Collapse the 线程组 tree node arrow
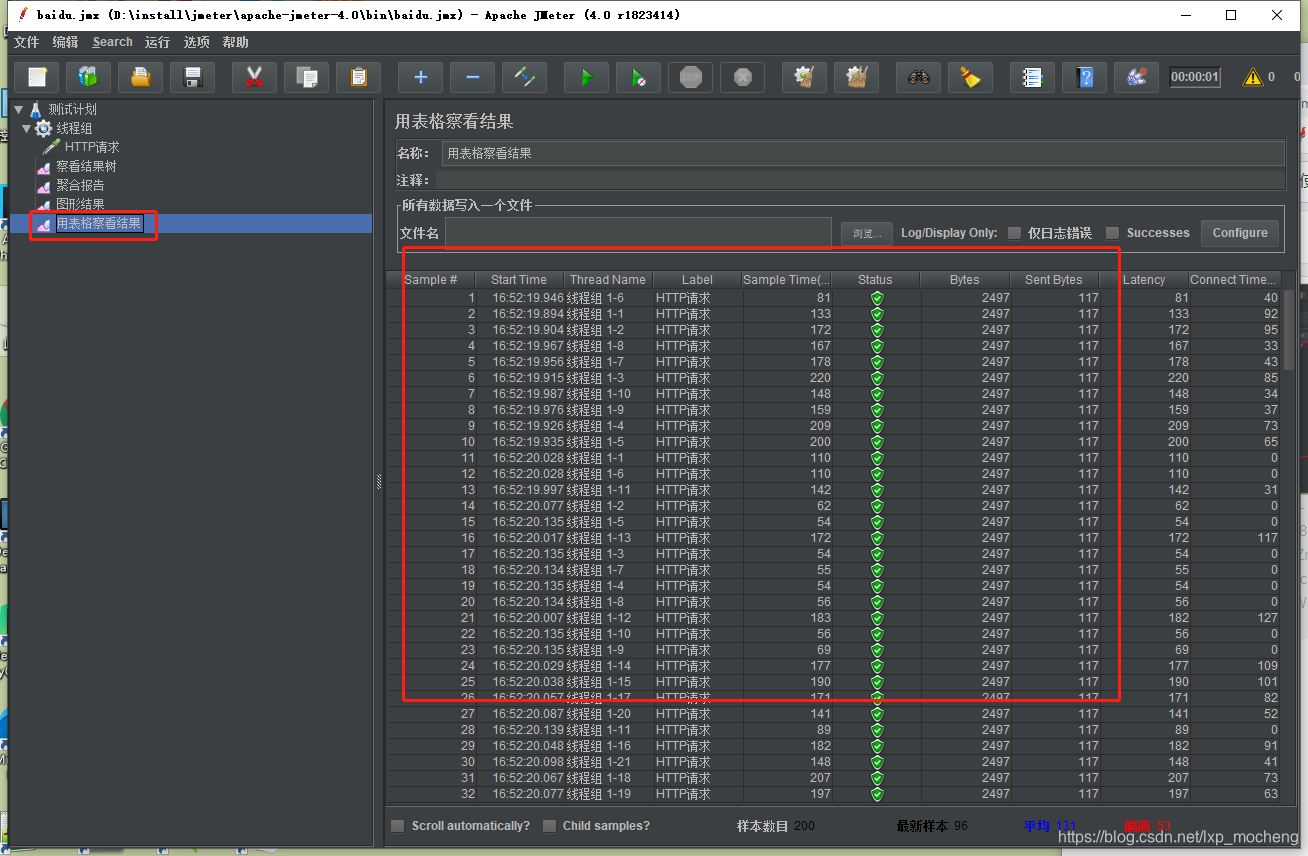 point(27,128)
